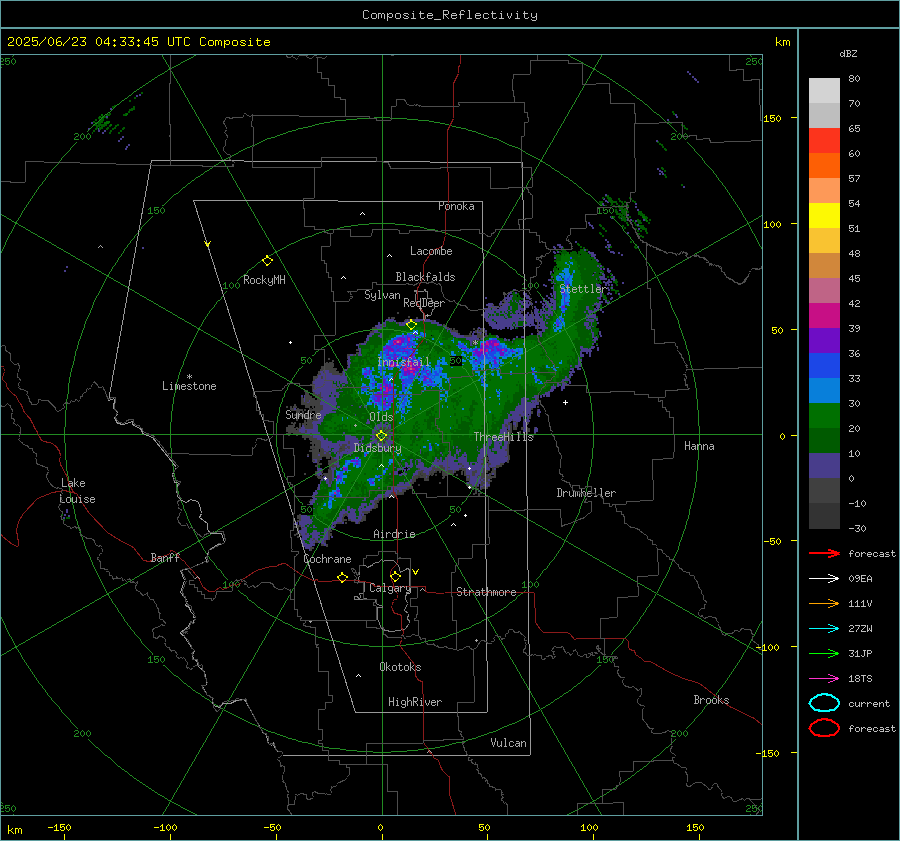This screenshot has width=900, height=841.
Task: Click the cyan current ellipse legend symbol
Action: pos(824,703)
